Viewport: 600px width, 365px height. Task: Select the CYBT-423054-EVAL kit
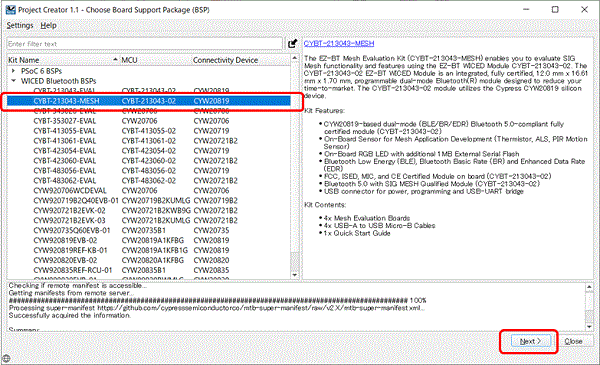65,151
